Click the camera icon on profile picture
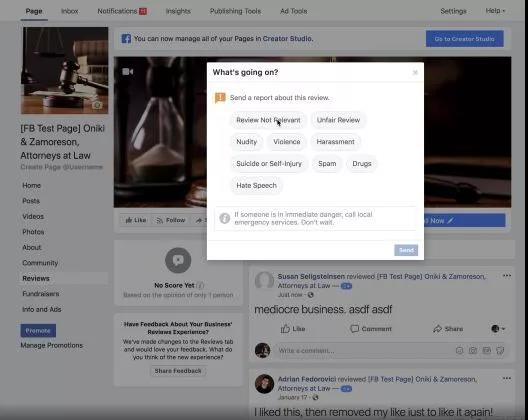Image resolution: width=528 pixels, height=420 pixels. [x=97, y=105]
